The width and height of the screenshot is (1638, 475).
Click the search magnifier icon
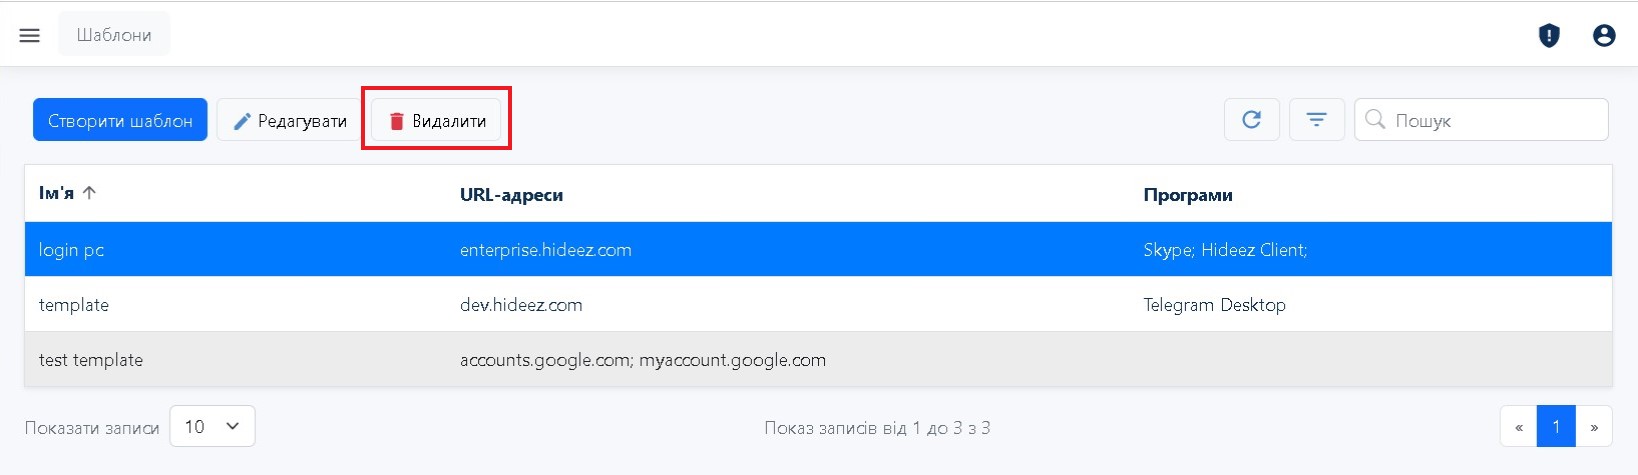point(1375,120)
